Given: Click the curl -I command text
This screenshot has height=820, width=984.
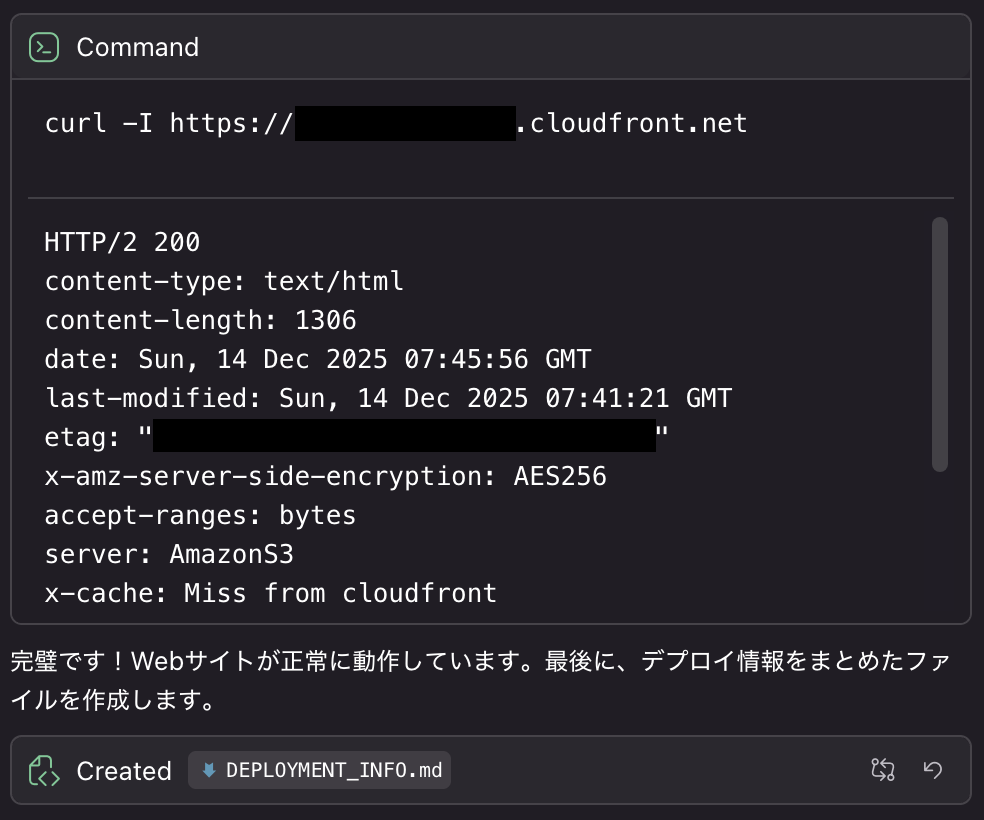Looking at the screenshot, I should coord(168,124).
